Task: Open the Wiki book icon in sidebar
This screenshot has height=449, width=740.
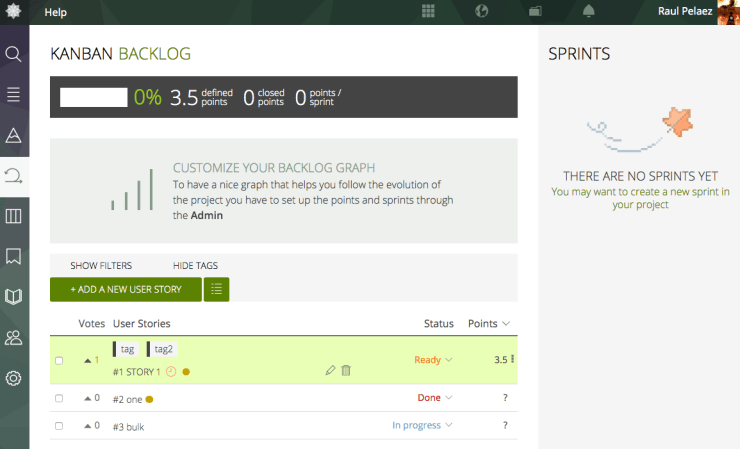Action: click(x=14, y=297)
